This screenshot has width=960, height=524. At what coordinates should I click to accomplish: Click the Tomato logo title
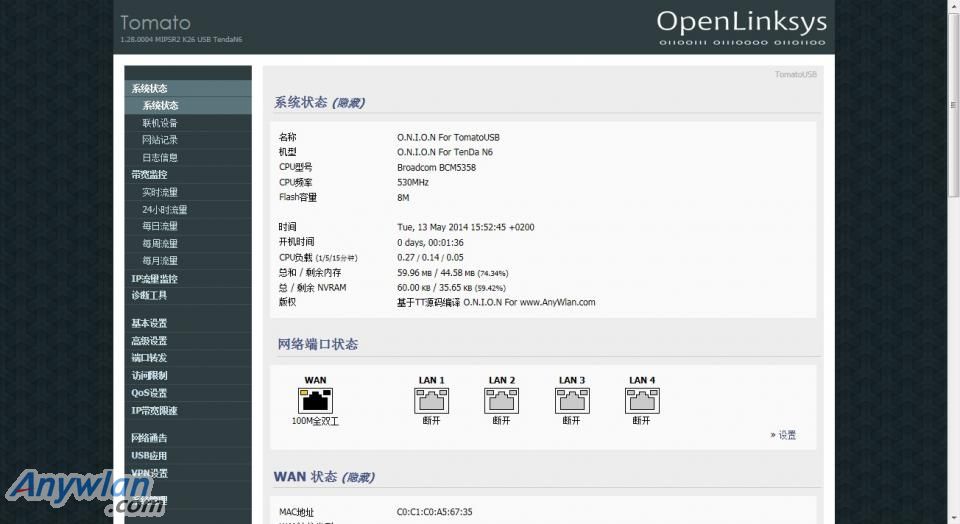[x=156, y=23]
